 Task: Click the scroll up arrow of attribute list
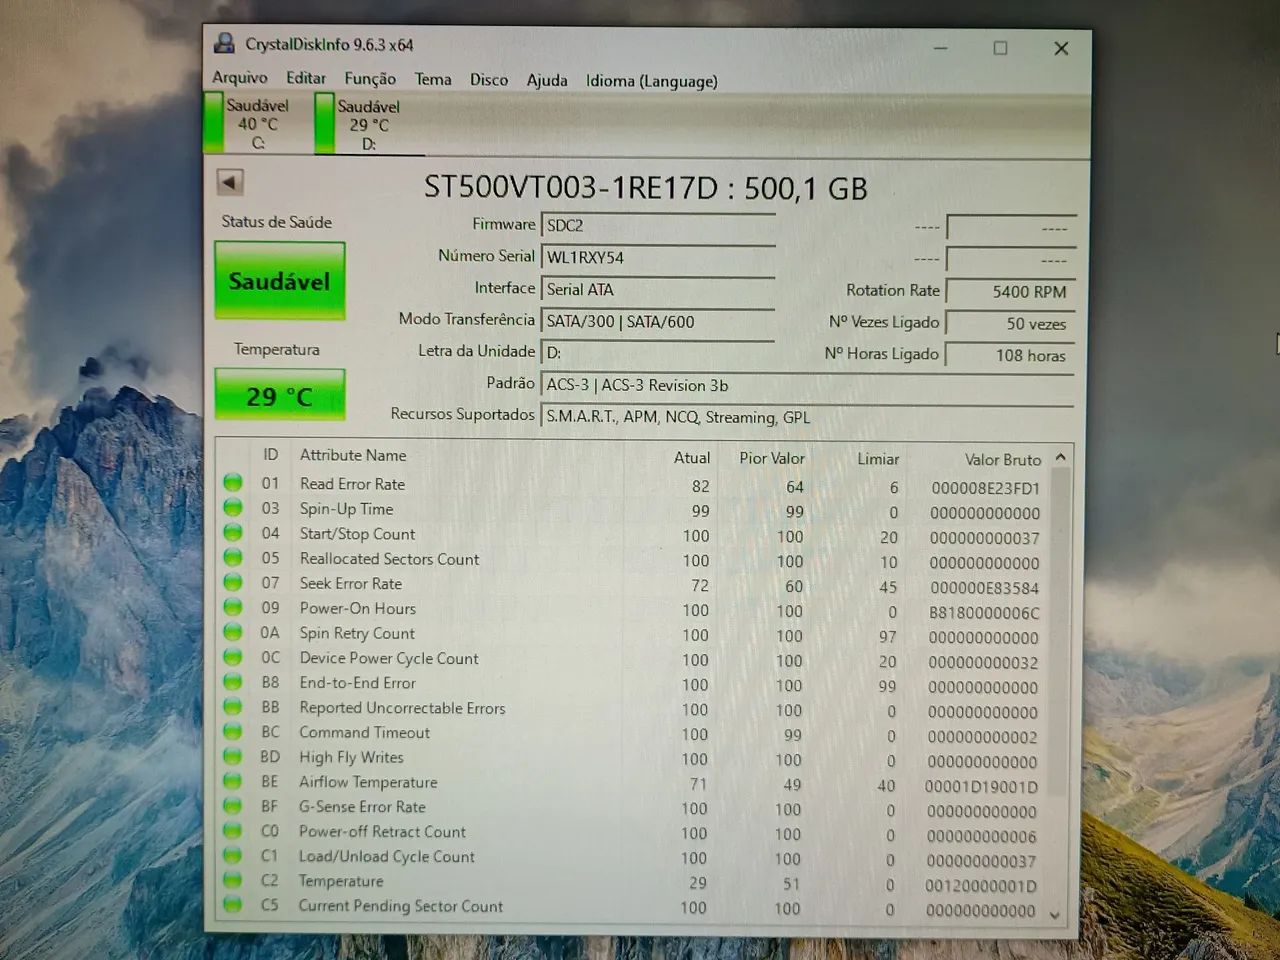pos(1060,457)
